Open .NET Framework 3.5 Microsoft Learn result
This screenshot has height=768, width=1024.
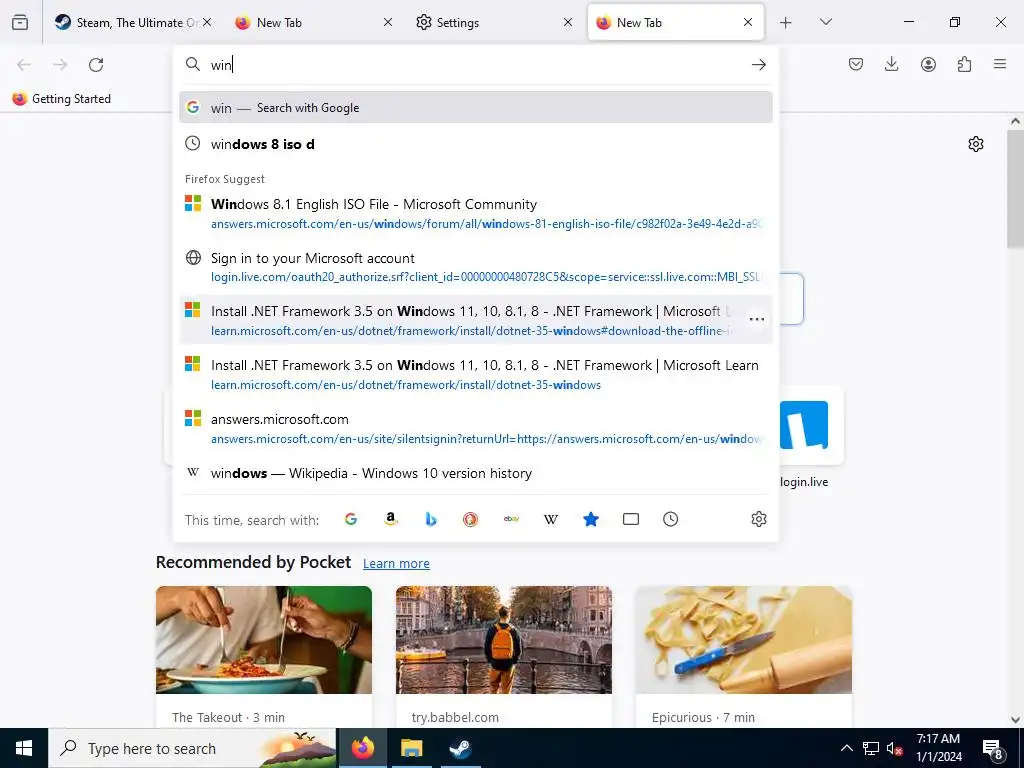[x=475, y=374]
